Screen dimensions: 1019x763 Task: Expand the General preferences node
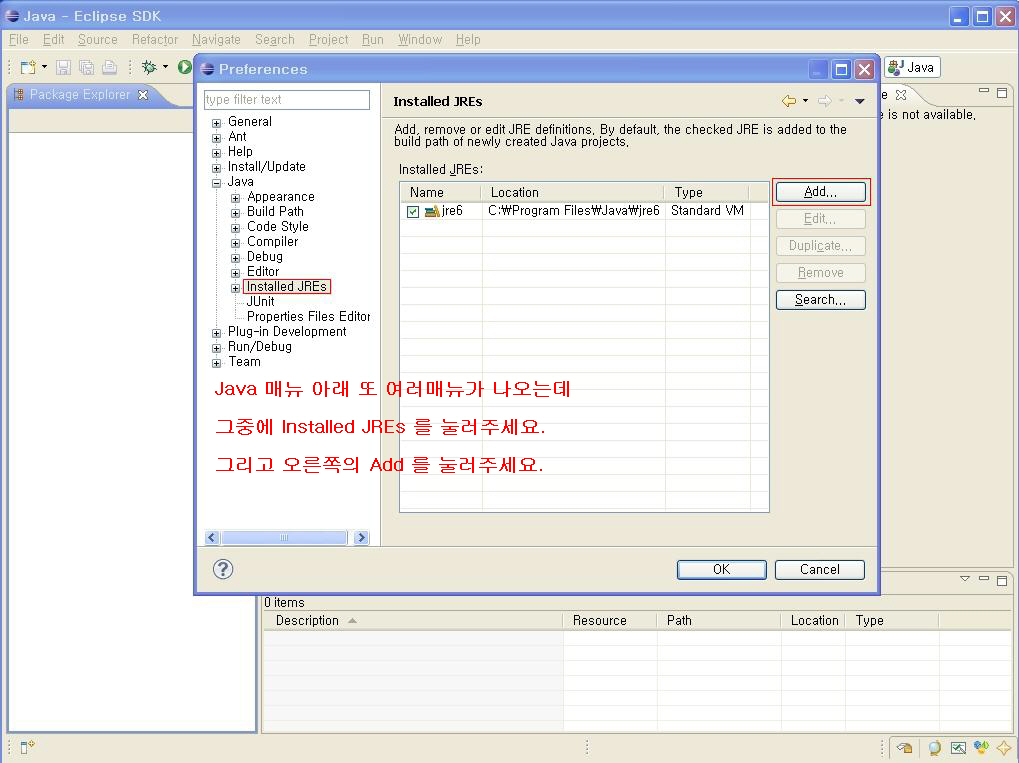[x=216, y=123]
